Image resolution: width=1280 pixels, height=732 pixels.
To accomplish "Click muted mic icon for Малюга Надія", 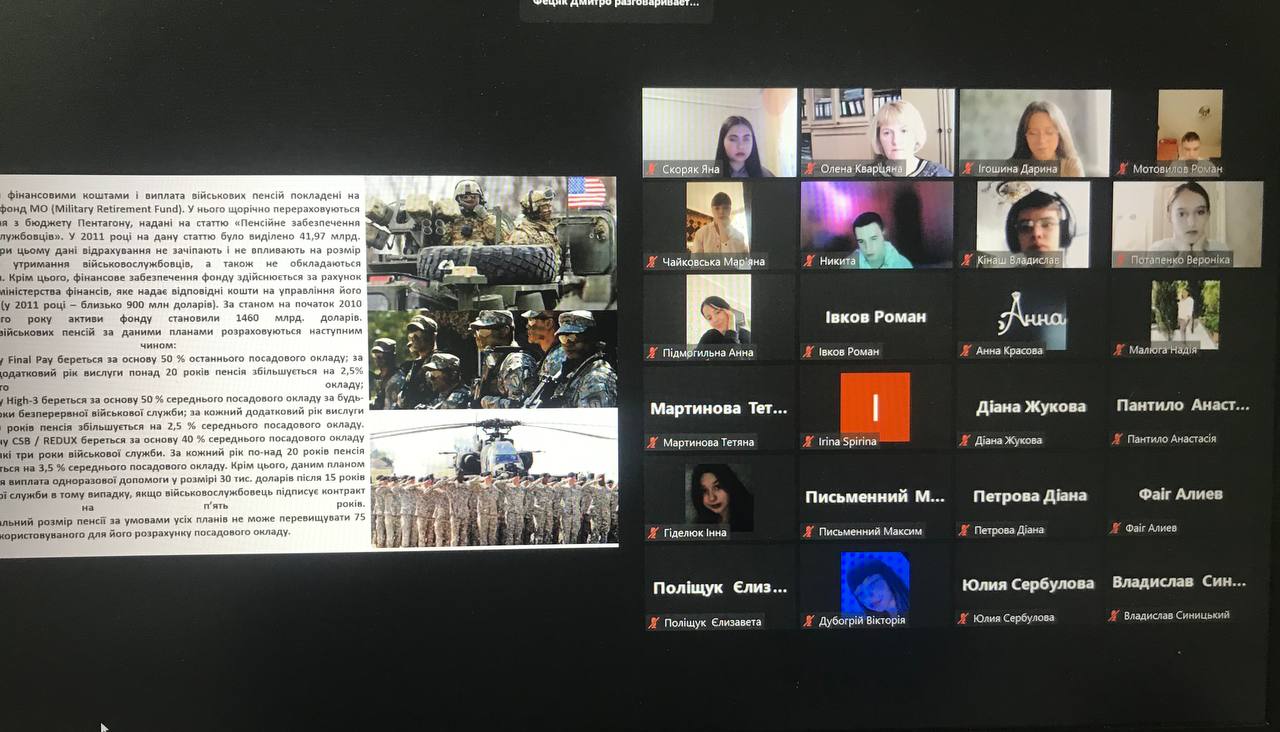I will click(x=1120, y=350).
